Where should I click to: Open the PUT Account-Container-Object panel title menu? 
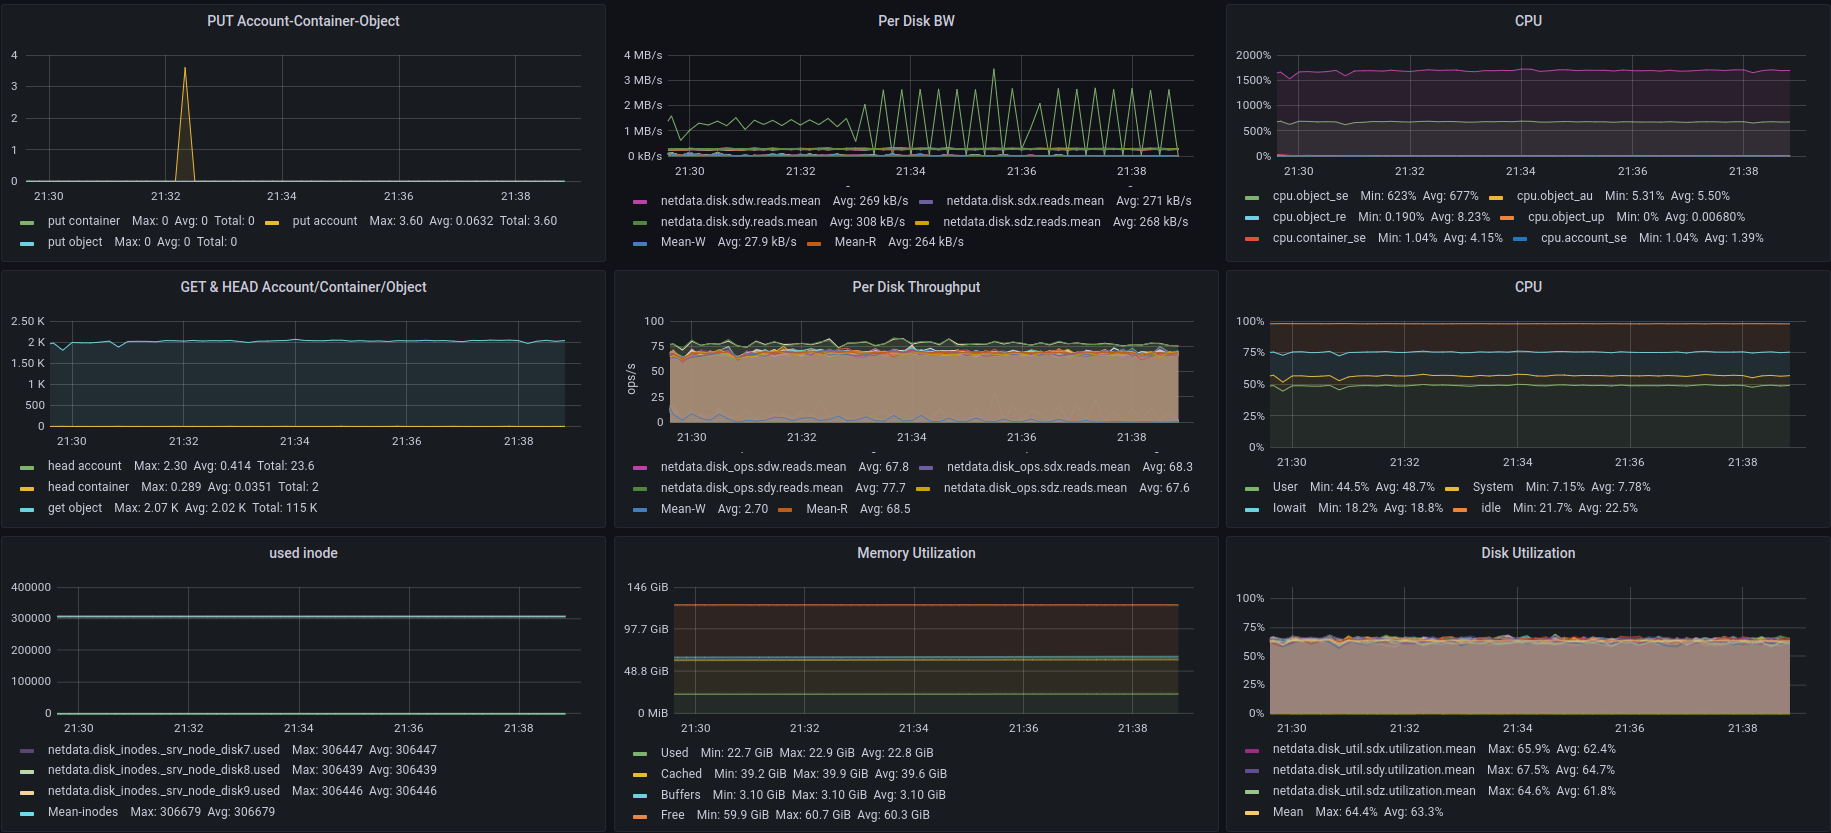(303, 21)
